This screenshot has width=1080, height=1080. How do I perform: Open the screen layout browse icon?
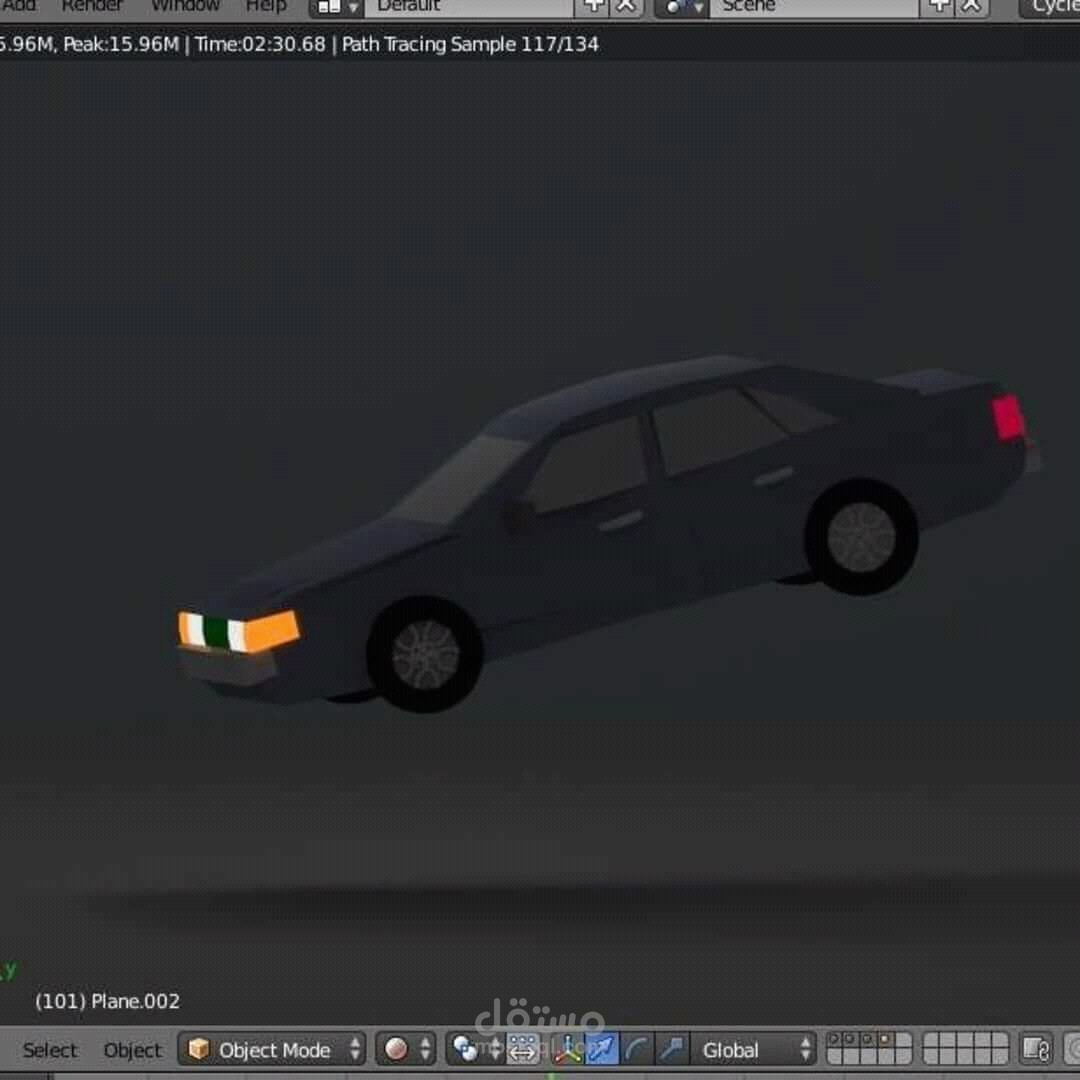click(337, 7)
